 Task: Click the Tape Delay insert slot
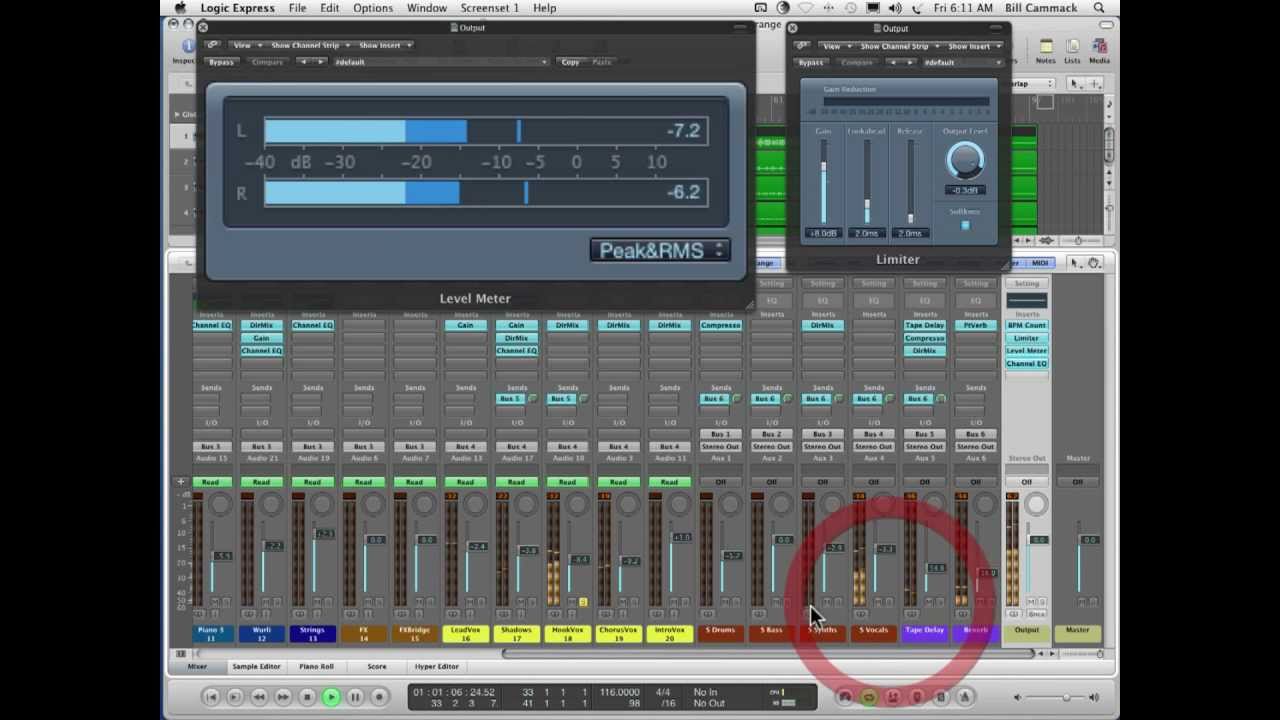924,325
